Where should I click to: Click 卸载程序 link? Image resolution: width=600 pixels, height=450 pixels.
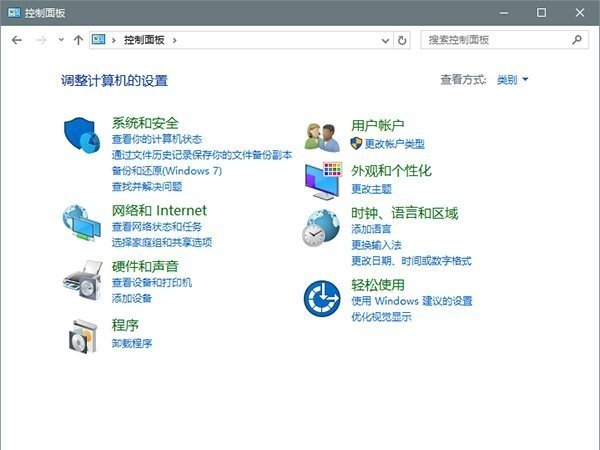(x=132, y=343)
